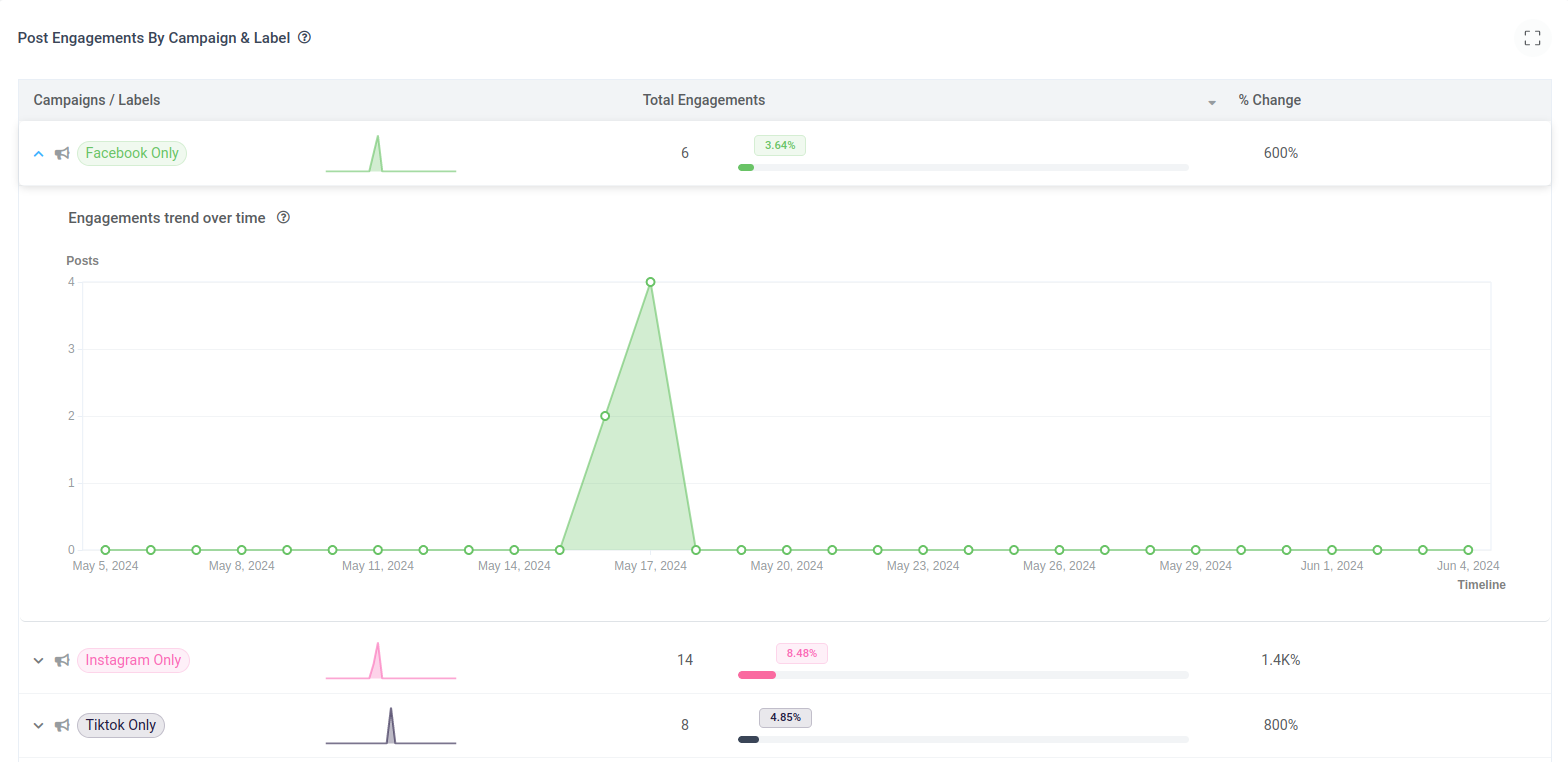
Task: Collapse the Facebook Only row
Action: [x=39, y=154]
